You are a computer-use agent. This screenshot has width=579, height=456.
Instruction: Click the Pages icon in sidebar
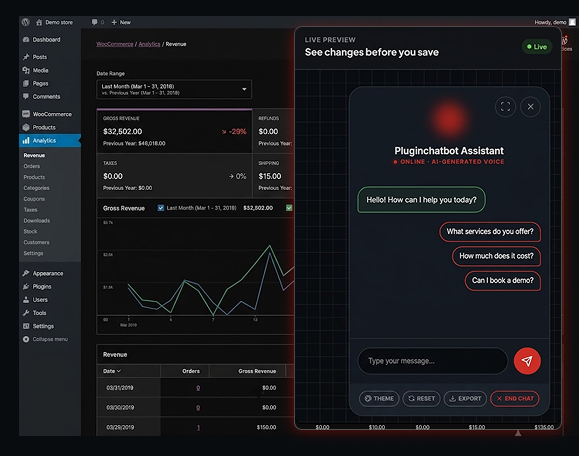tap(26, 83)
